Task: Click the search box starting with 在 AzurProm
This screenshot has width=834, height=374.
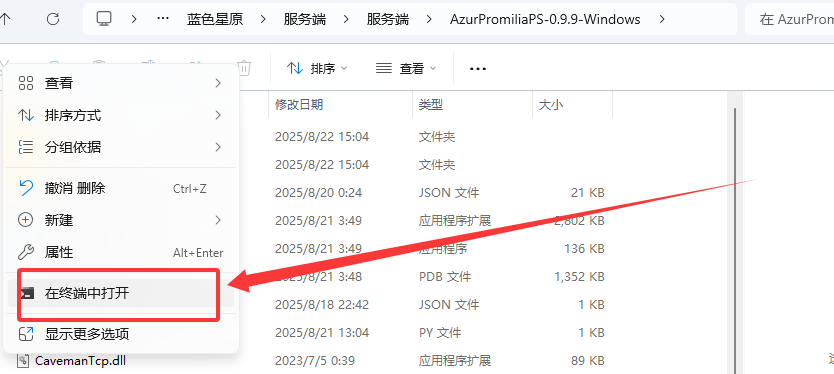Action: click(x=789, y=20)
